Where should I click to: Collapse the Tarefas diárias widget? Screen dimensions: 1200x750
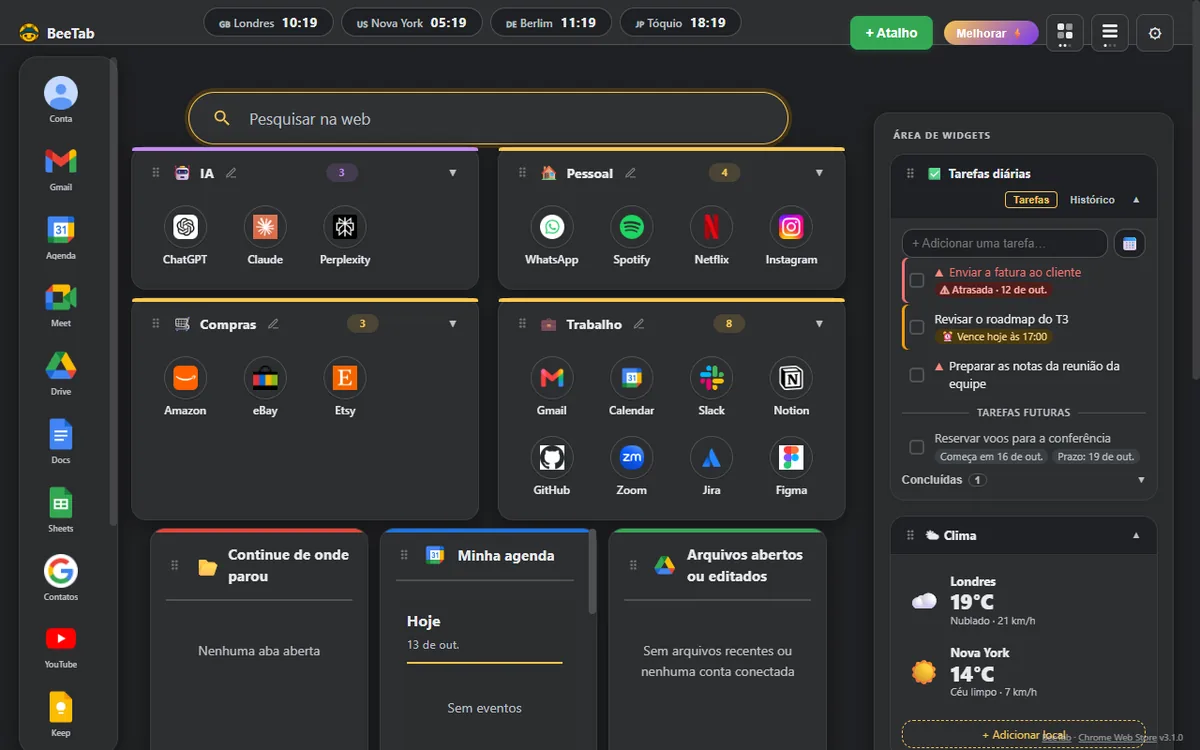(1136, 200)
